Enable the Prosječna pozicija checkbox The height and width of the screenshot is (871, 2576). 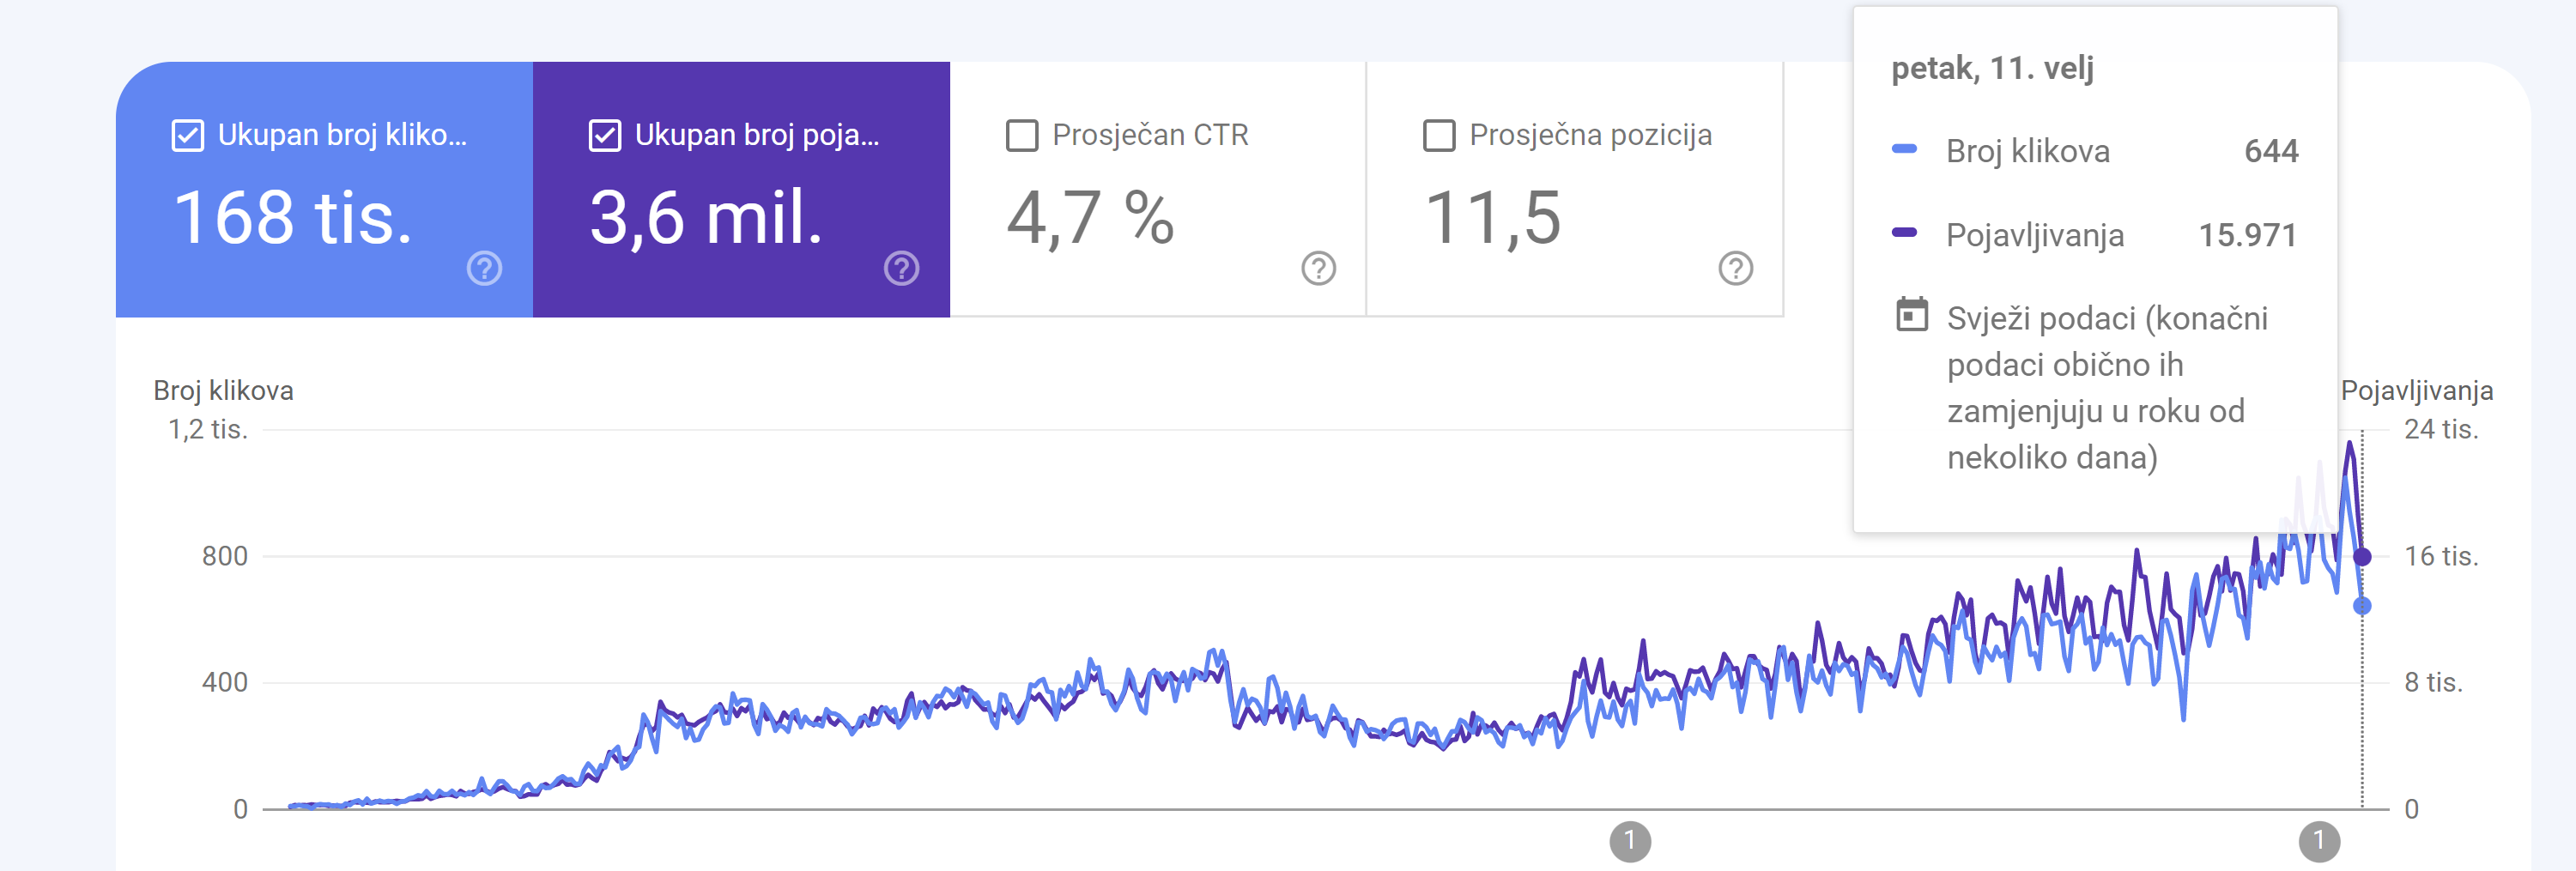(x=1439, y=135)
